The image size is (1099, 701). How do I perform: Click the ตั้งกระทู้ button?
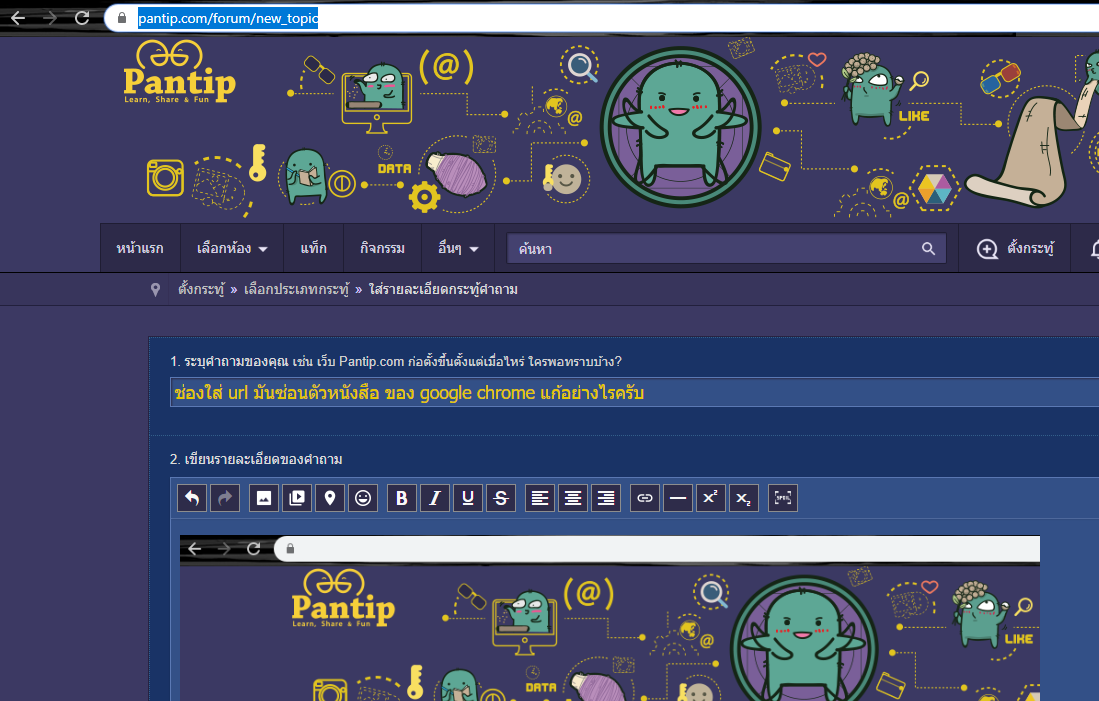(1015, 248)
